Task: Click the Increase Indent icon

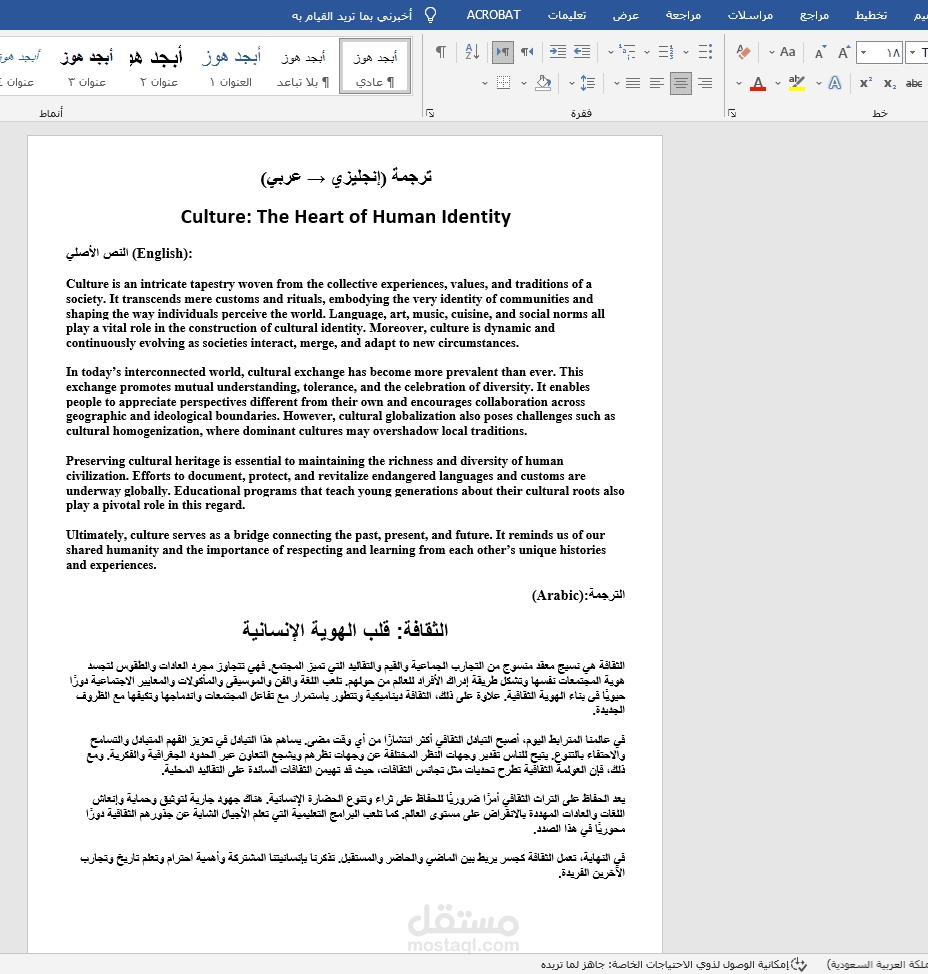Action: coord(558,52)
